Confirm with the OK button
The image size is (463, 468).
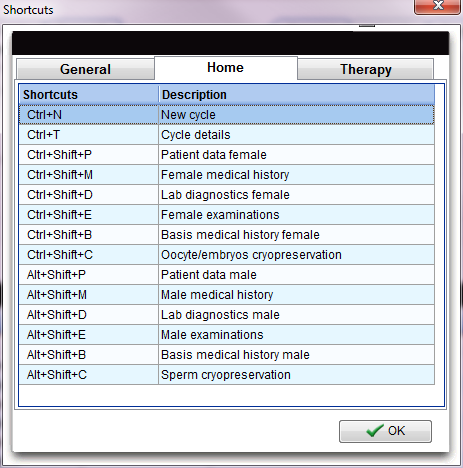tap(385, 431)
